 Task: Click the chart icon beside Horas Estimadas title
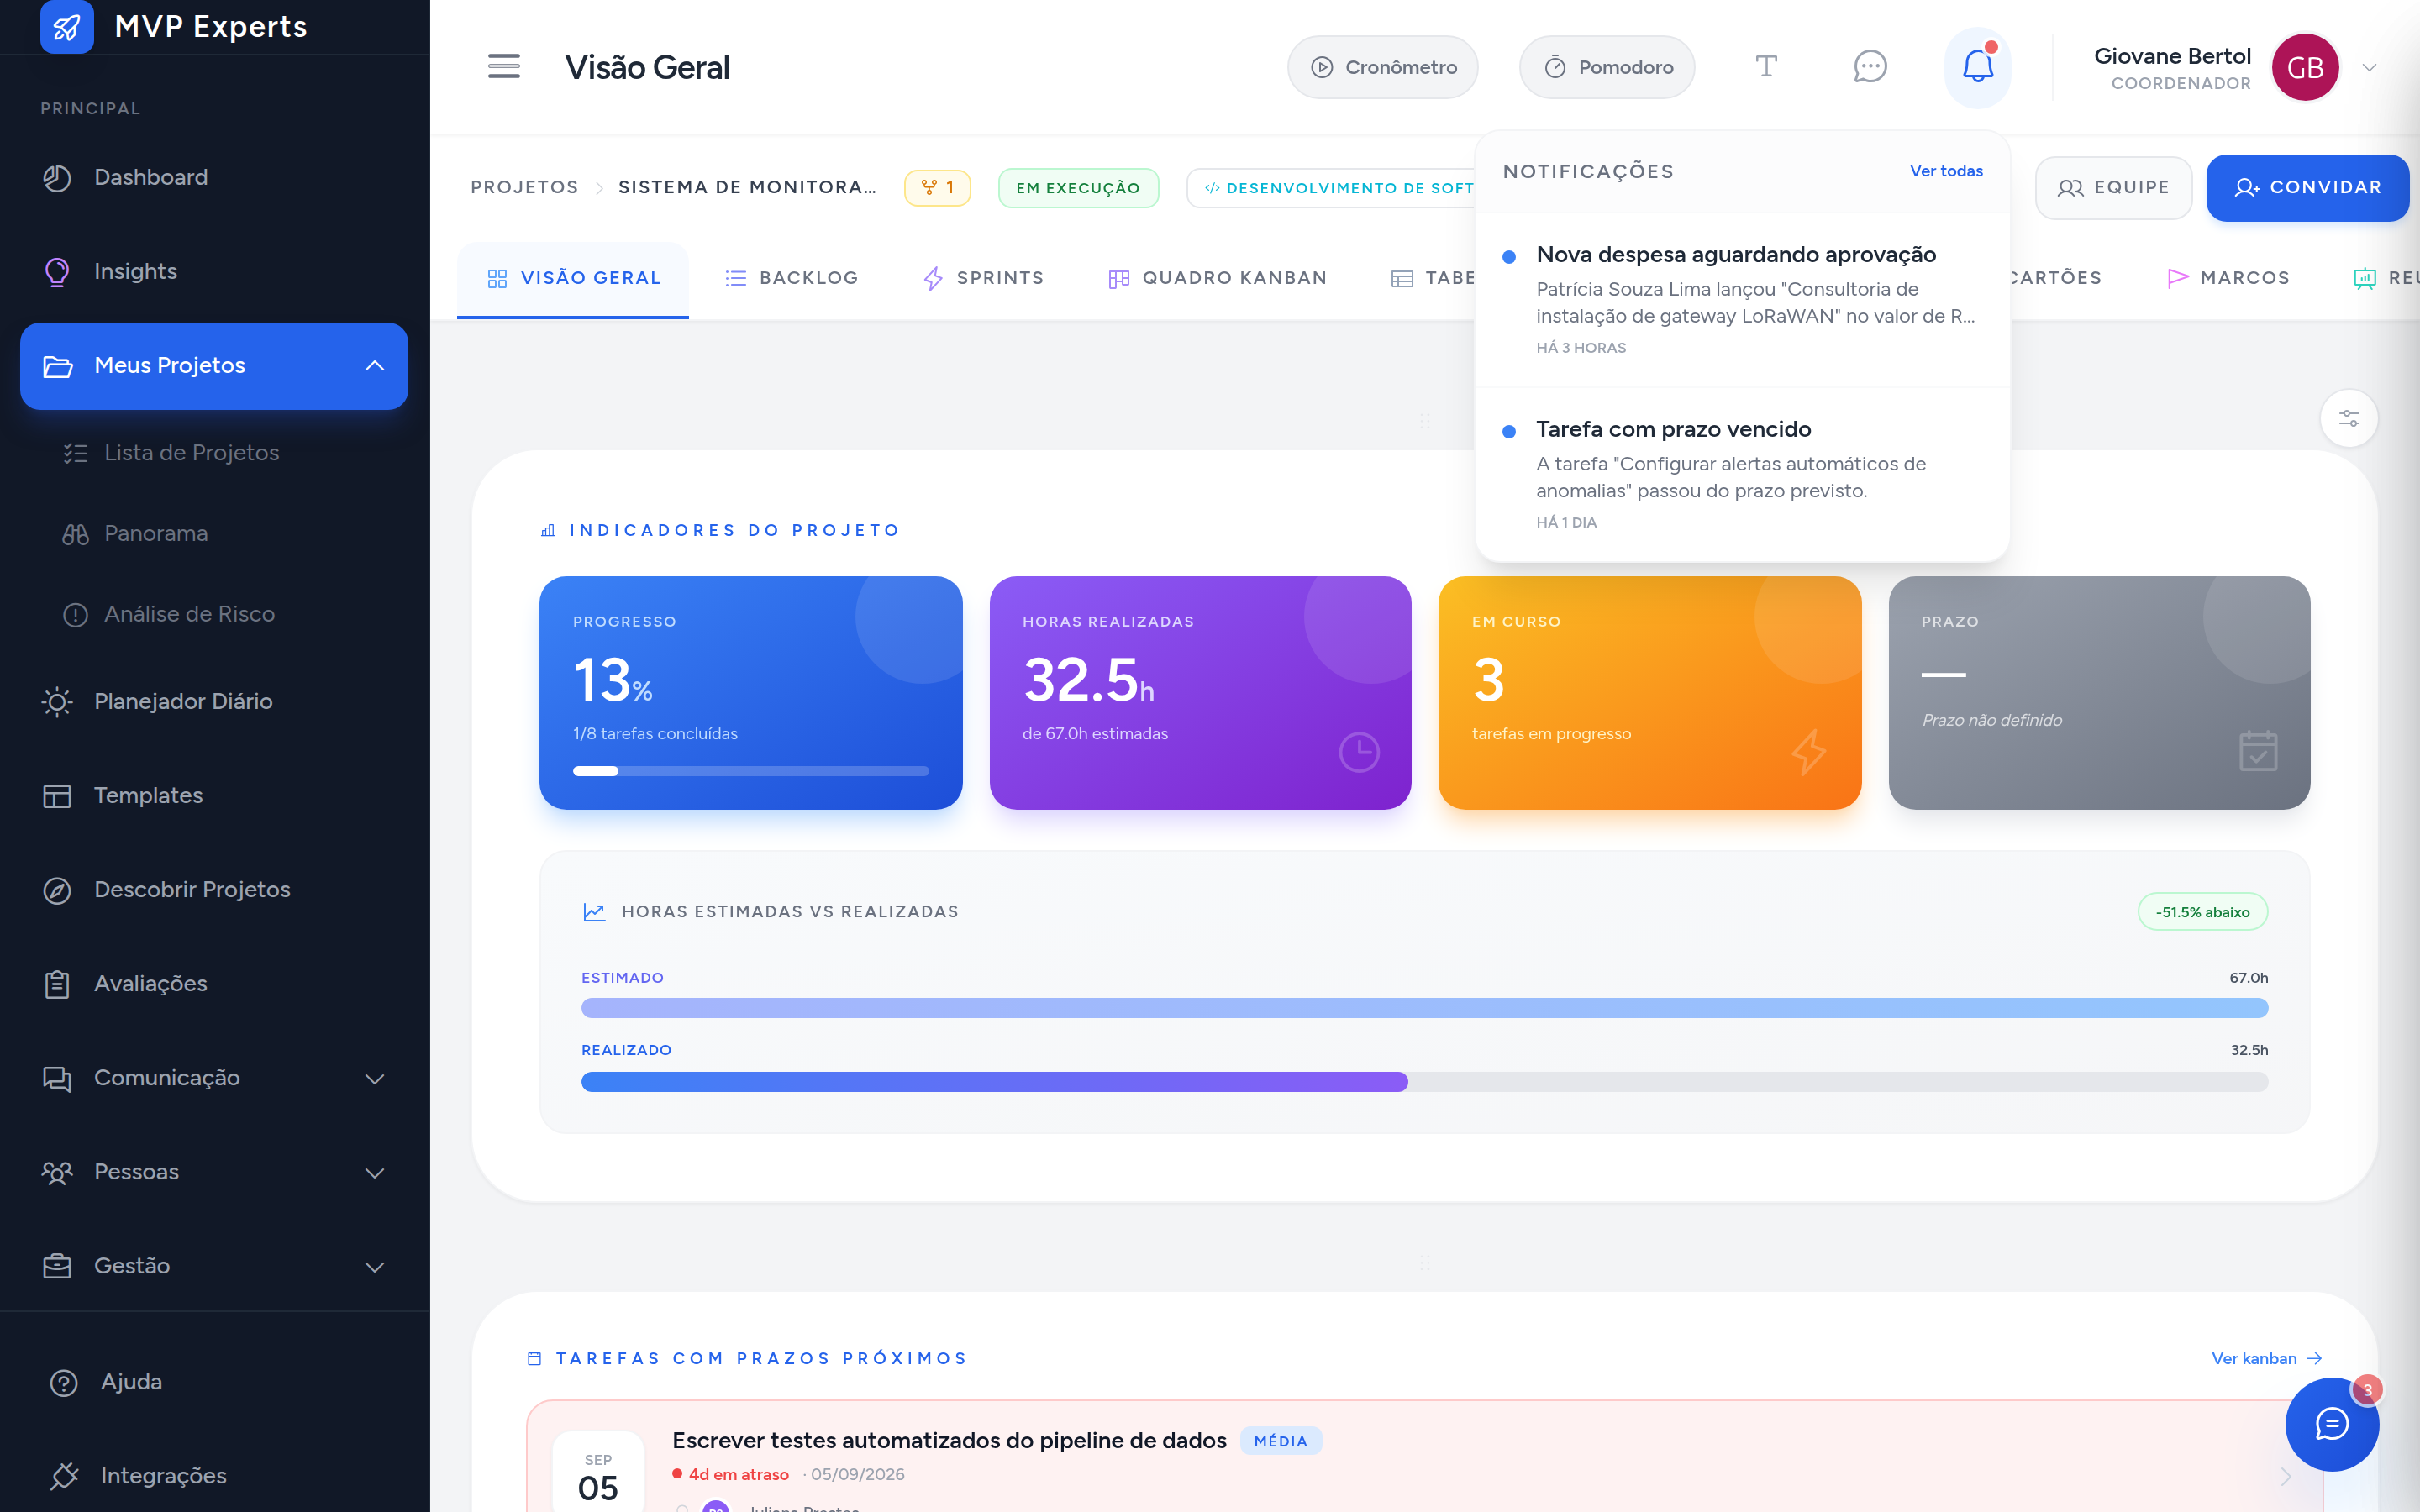point(594,911)
